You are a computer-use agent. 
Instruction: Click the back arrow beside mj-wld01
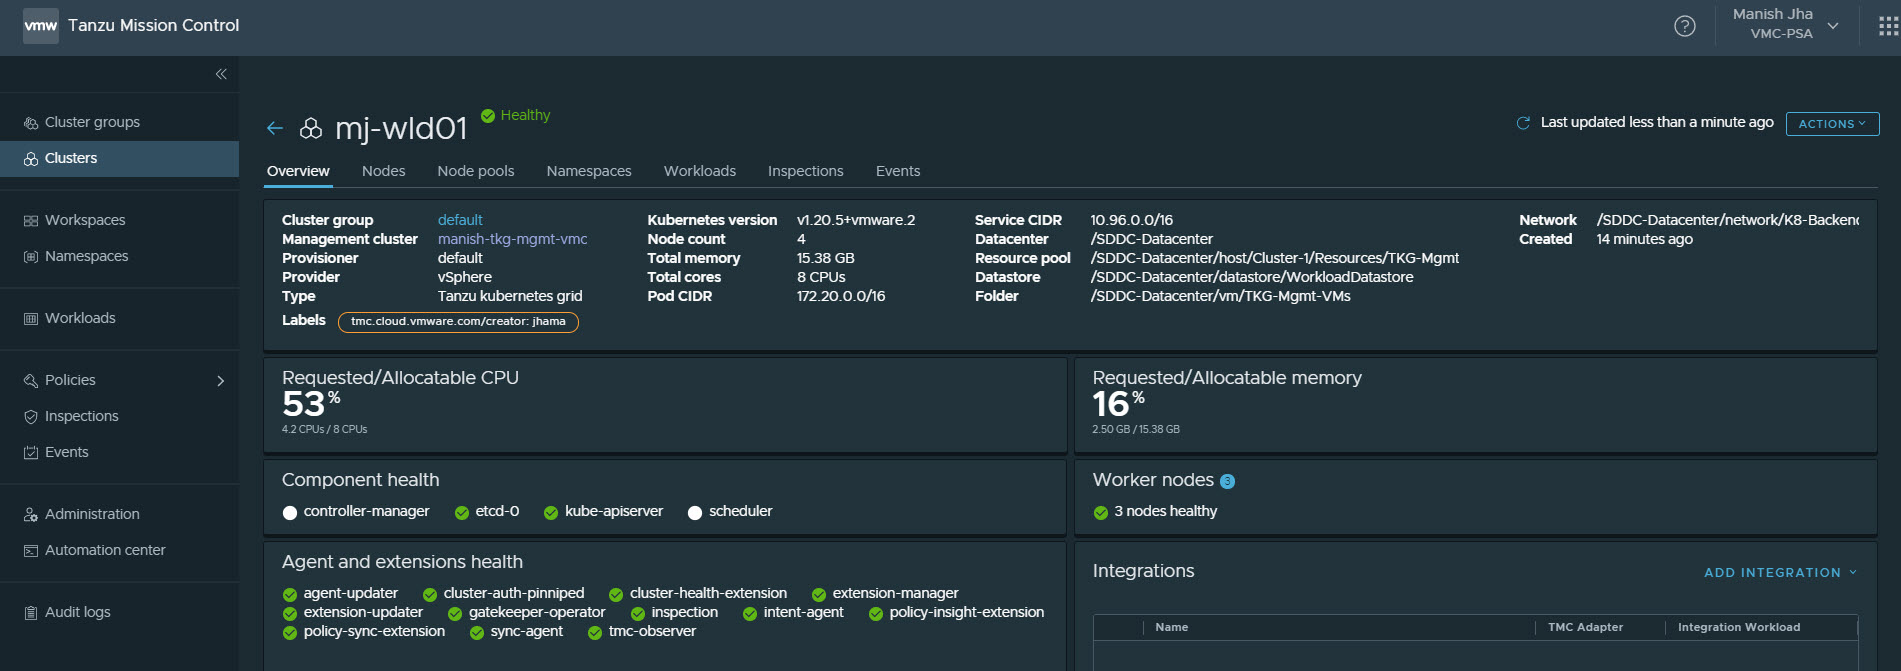pyautogui.click(x=275, y=128)
